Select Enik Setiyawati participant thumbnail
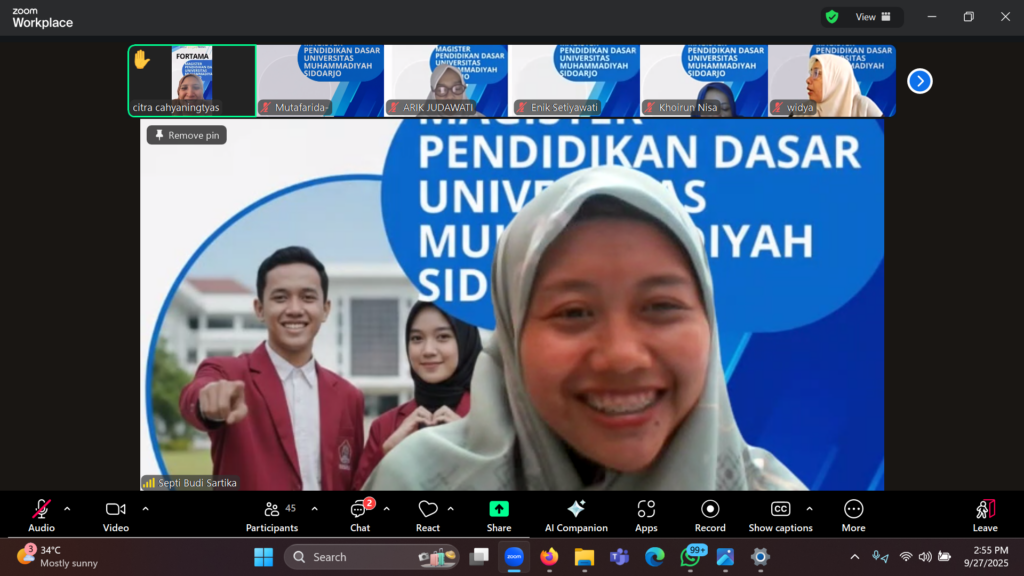This screenshot has height=576, width=1024. pyautogui.click(x=575, y=81)
